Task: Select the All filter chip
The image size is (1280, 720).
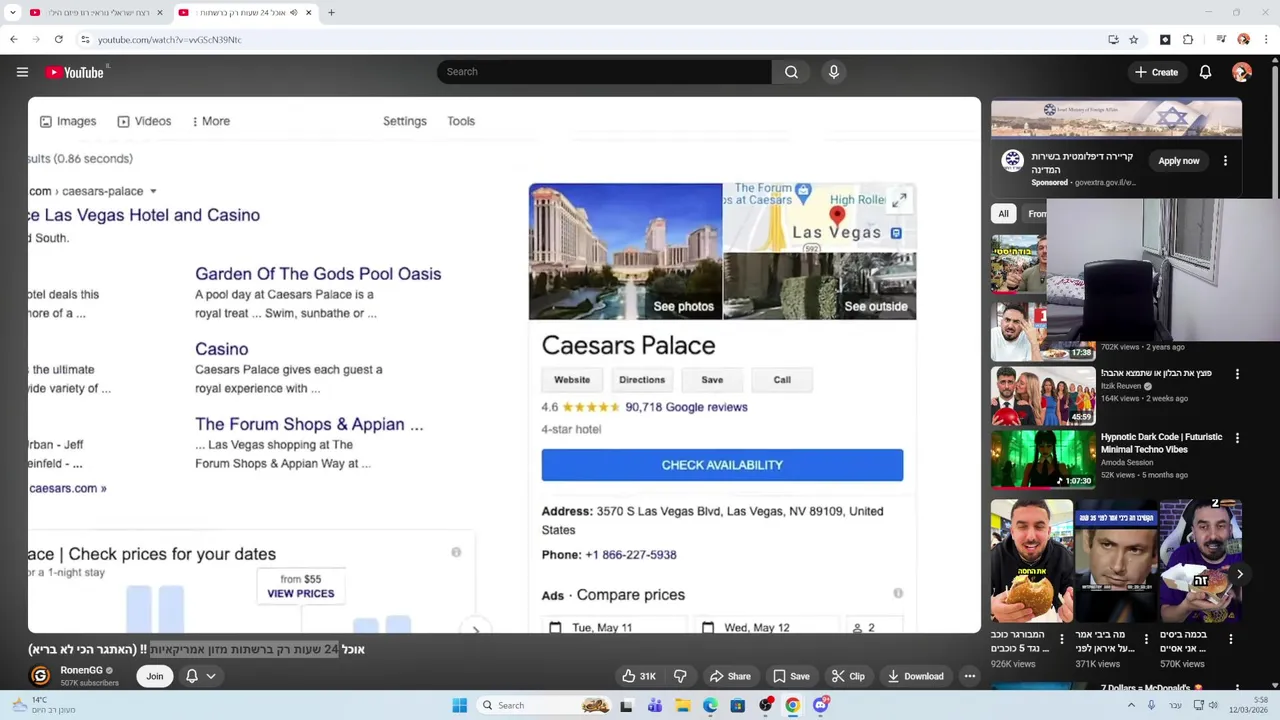Action: [x=1003, y=213]
